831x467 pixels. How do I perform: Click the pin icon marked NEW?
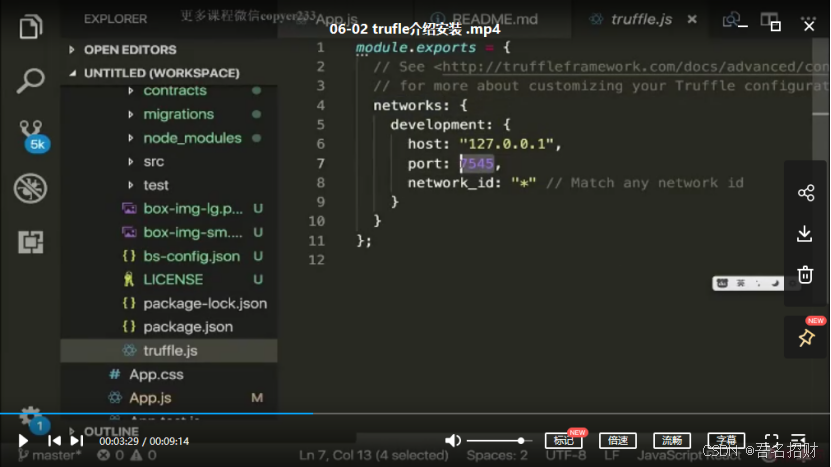point(806,337)
